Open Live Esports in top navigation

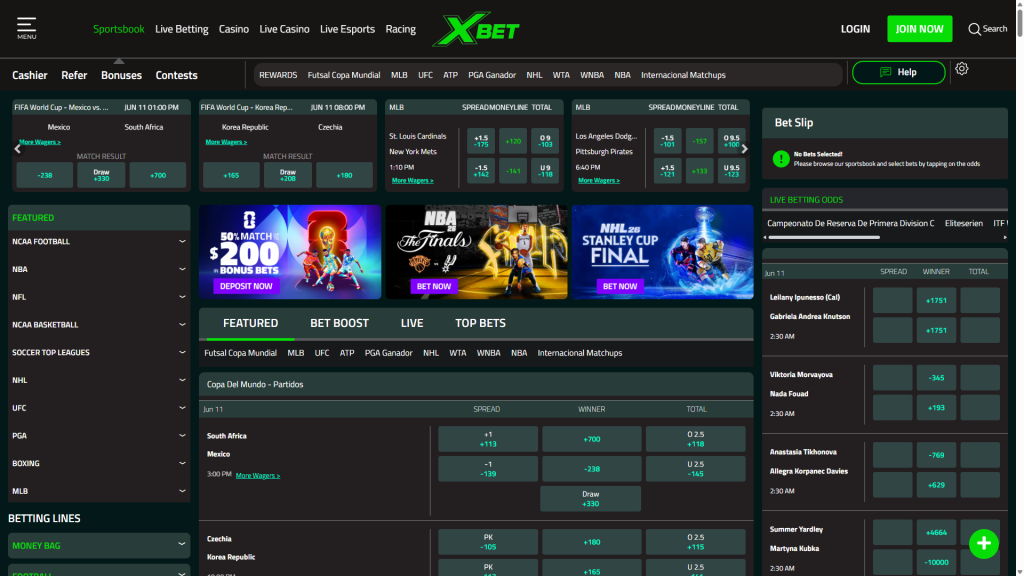tap(347, 29)
